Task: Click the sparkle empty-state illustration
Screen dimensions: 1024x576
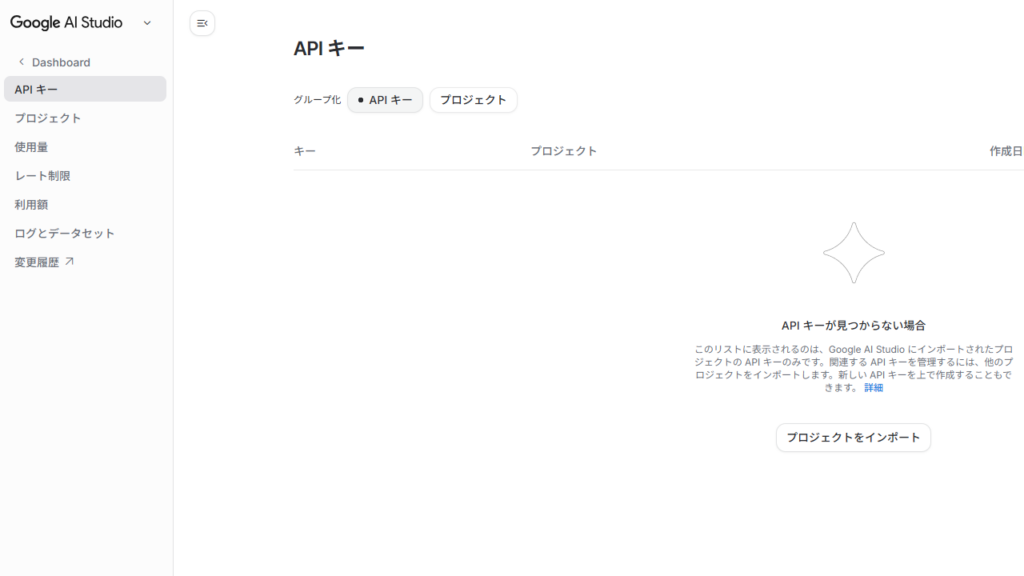Action: click(853, 253)
